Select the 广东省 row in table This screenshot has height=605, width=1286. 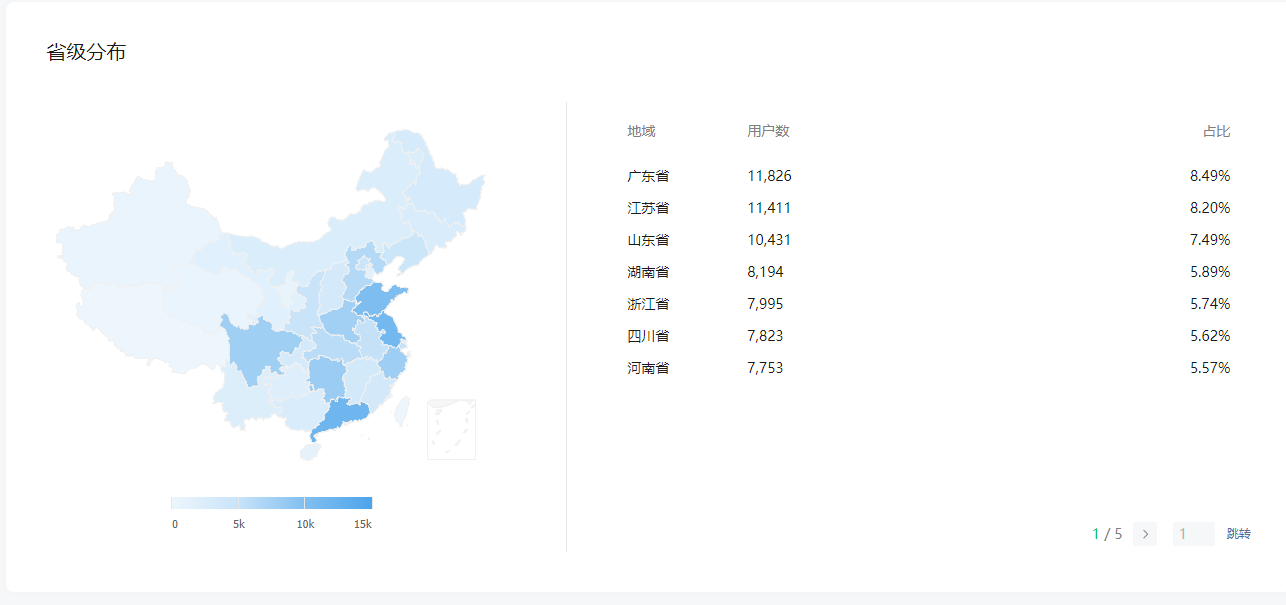coord(648,176)
